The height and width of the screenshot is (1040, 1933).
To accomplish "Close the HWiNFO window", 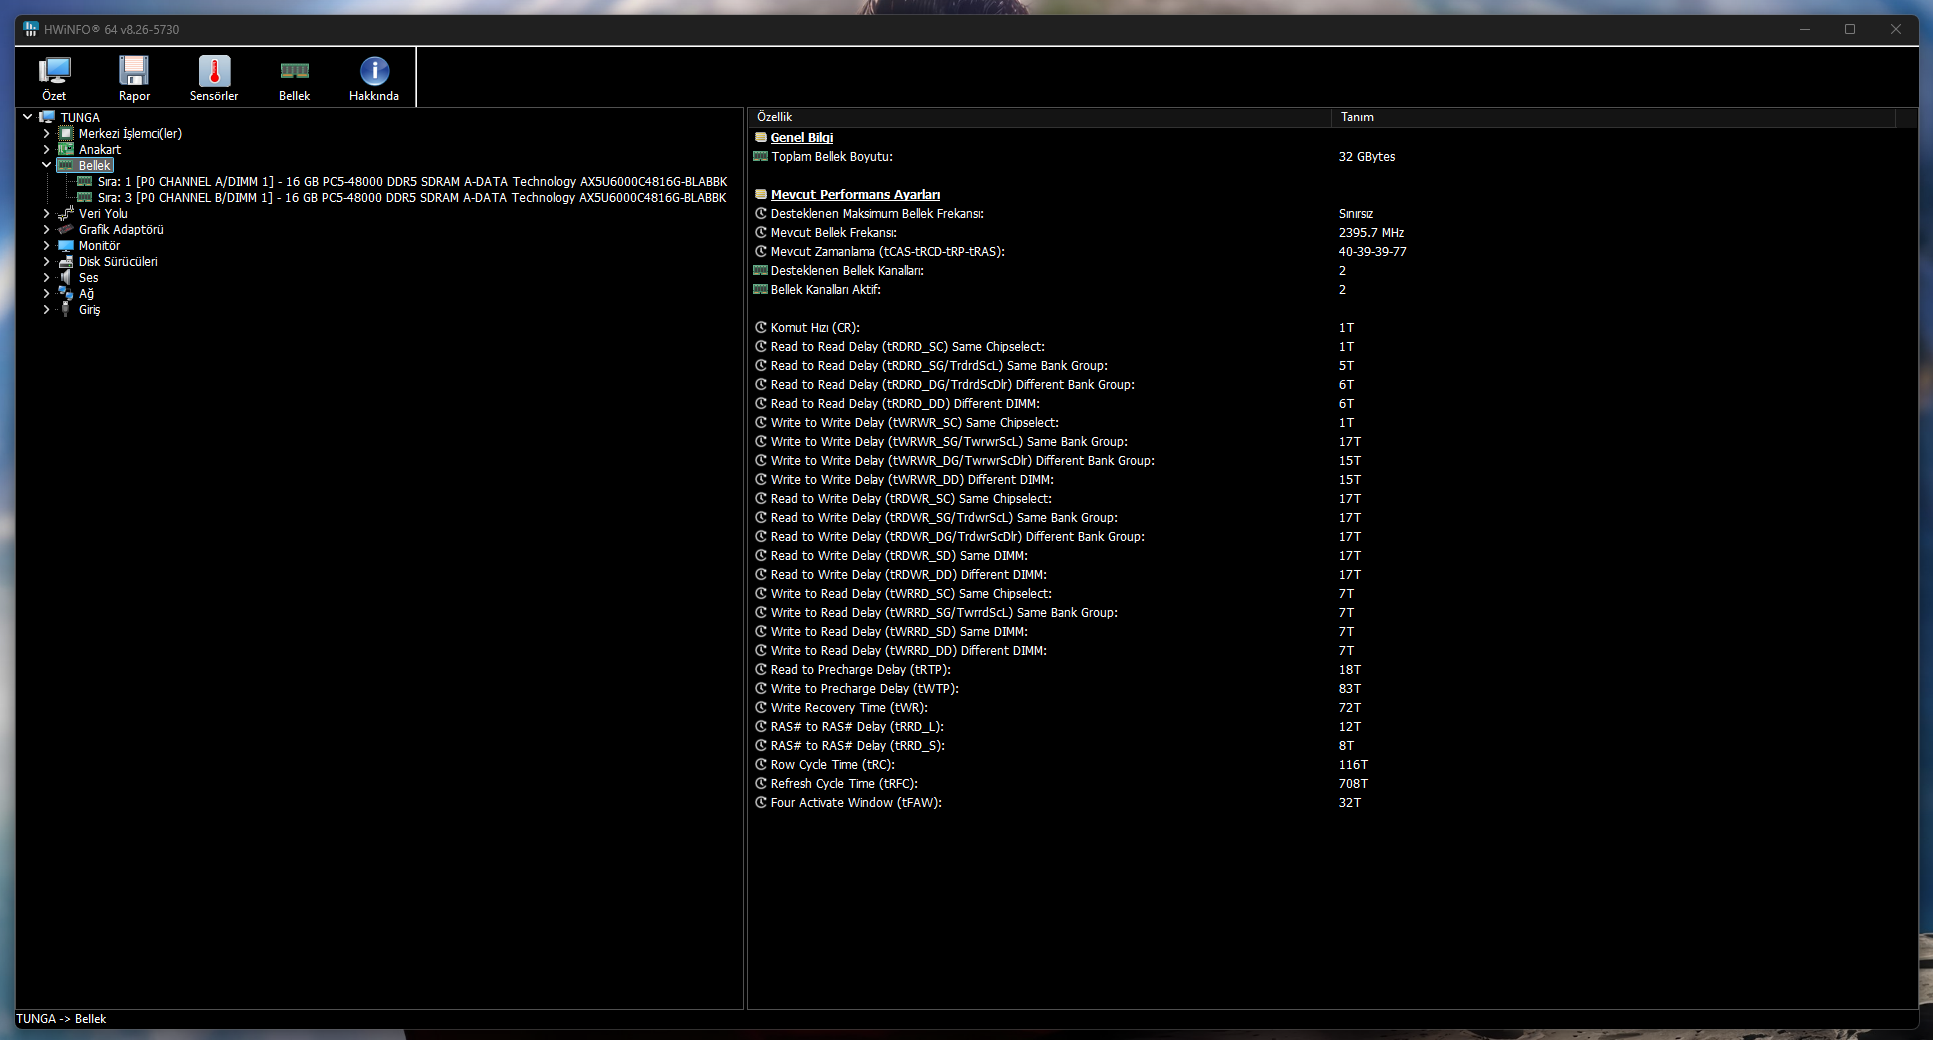I will 1896,29.
